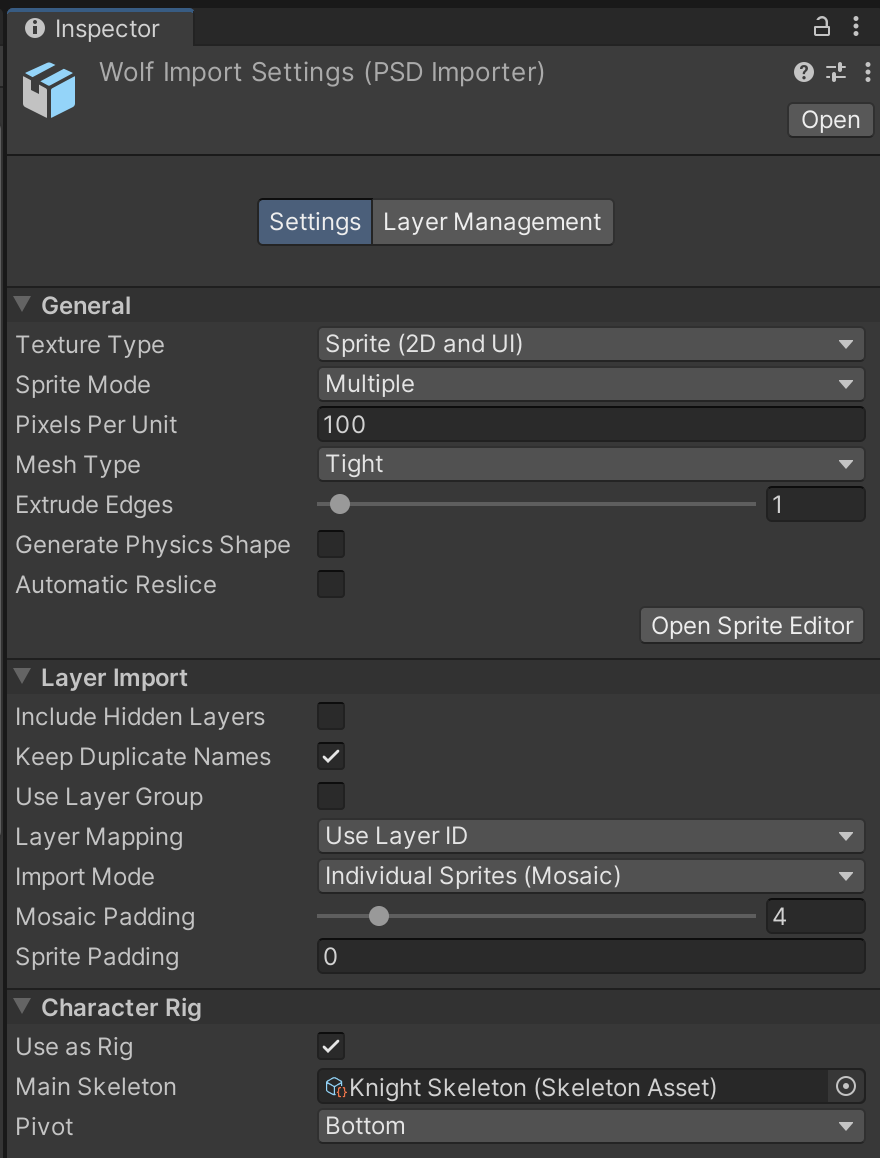880x1158 pixels.
Task: Click the Wolf asset package icon
Action: point(50,89)
